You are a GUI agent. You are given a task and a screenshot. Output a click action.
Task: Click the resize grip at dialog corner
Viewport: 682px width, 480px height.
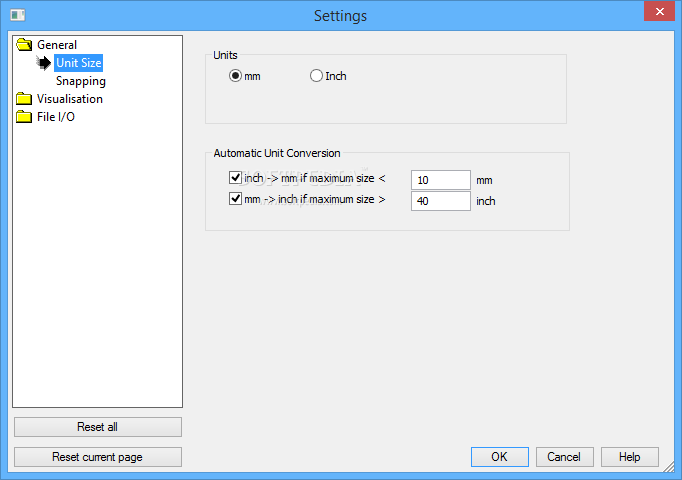(x=669, y=467)
